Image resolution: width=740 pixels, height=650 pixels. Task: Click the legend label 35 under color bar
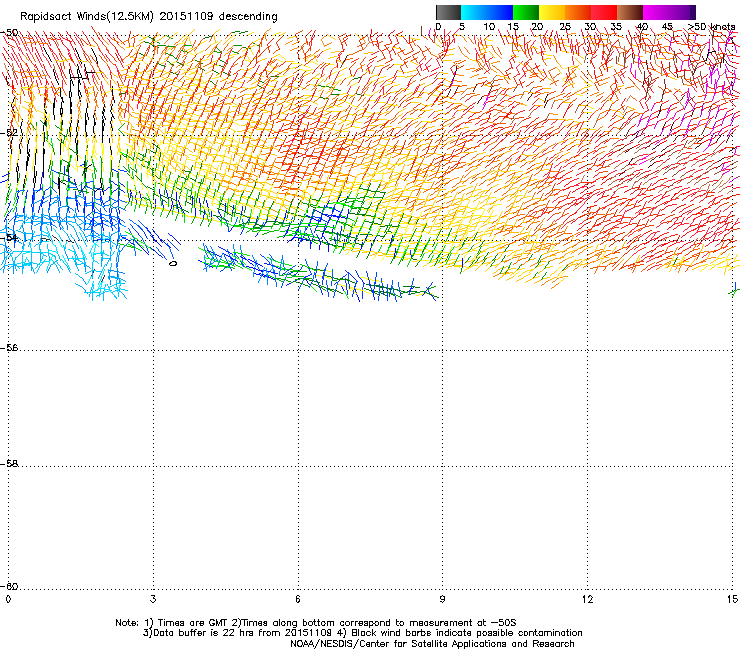click(x=616, y=27)
